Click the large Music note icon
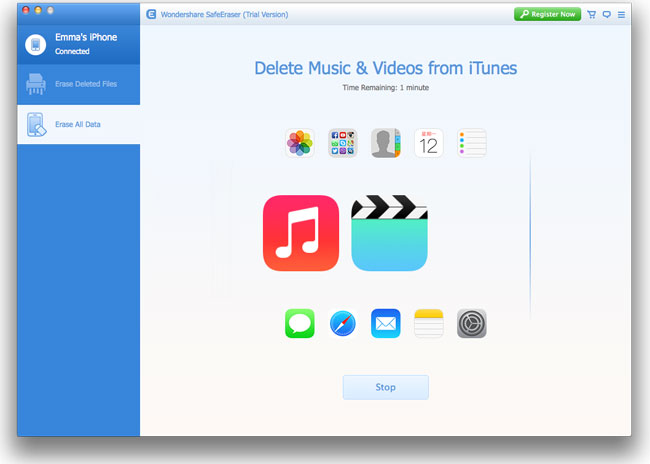650x464 pixels. [x=301, y=233]
